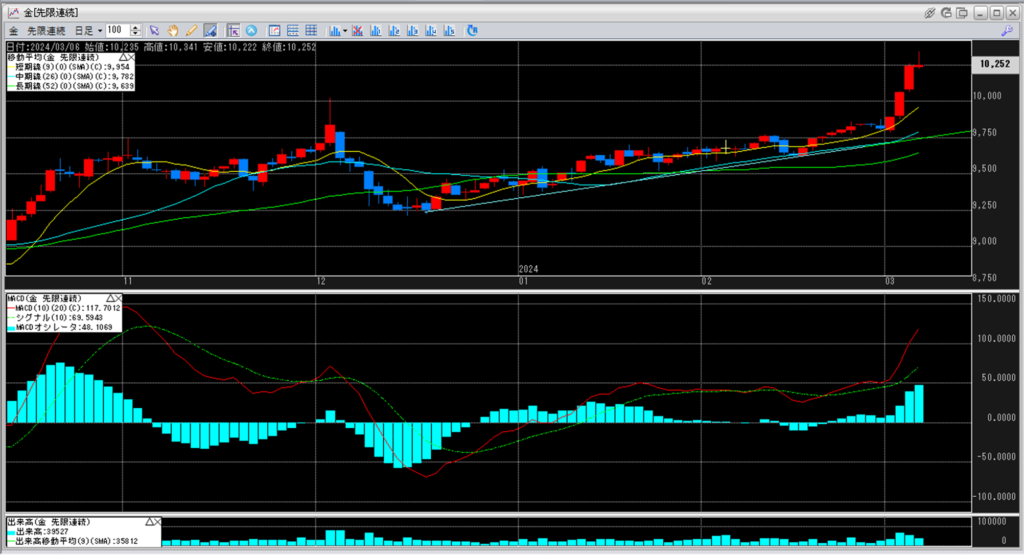Open settings with the wrench icon
This screenshot has width=1024, height=555.
[1006, 30]
